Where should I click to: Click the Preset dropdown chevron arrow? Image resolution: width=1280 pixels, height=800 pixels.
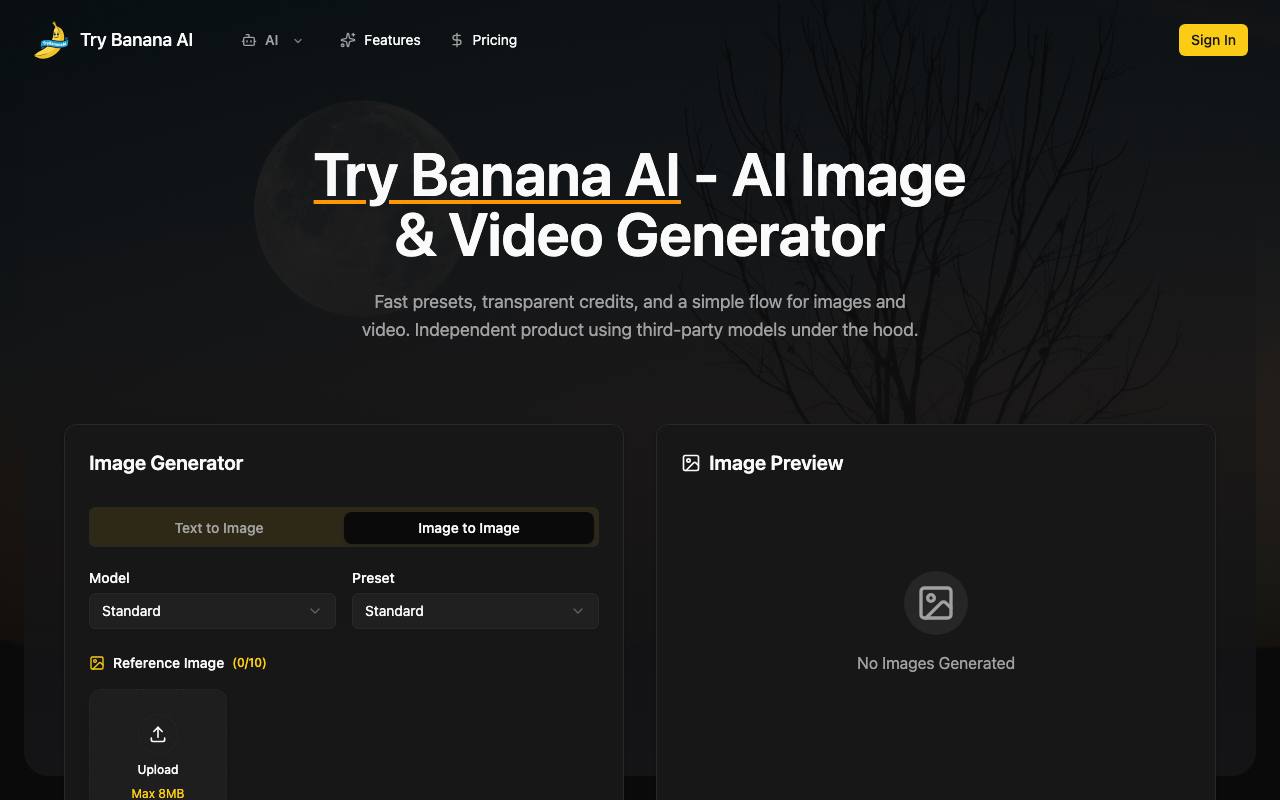point(578,611)
